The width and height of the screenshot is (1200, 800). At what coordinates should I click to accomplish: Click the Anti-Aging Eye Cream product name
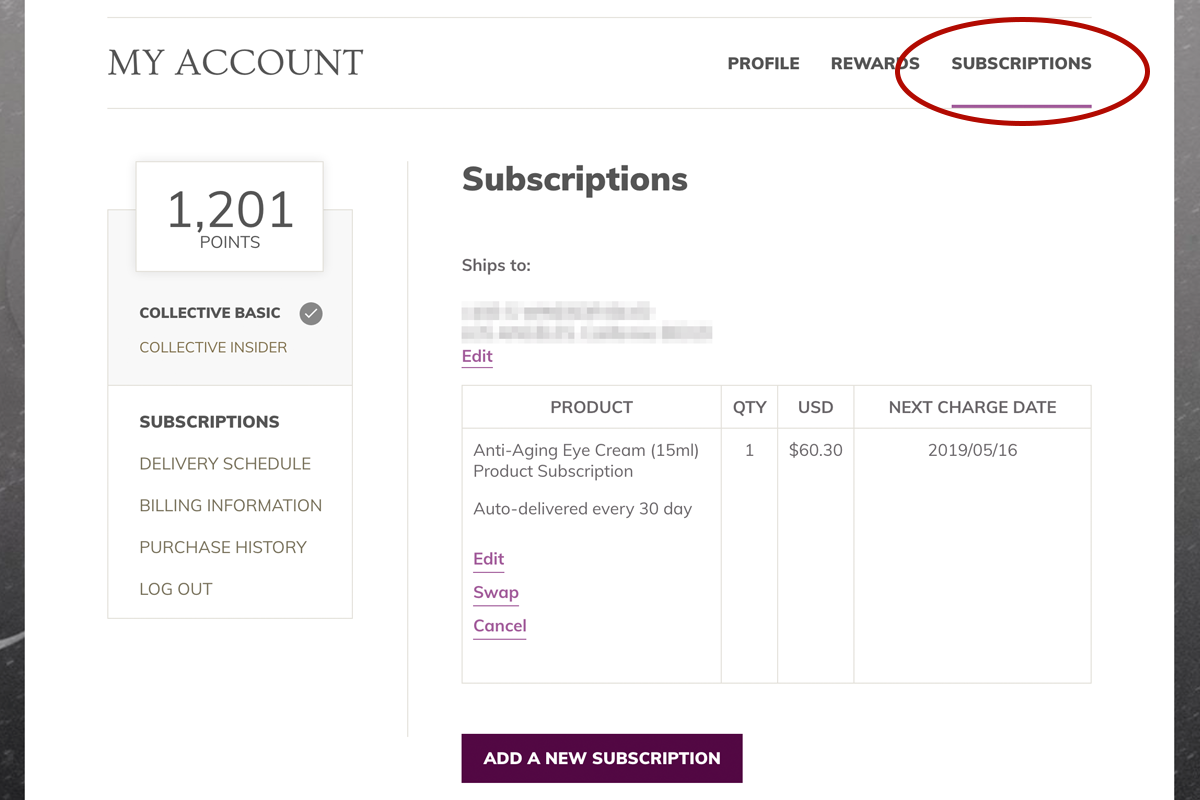click(585, 450)
